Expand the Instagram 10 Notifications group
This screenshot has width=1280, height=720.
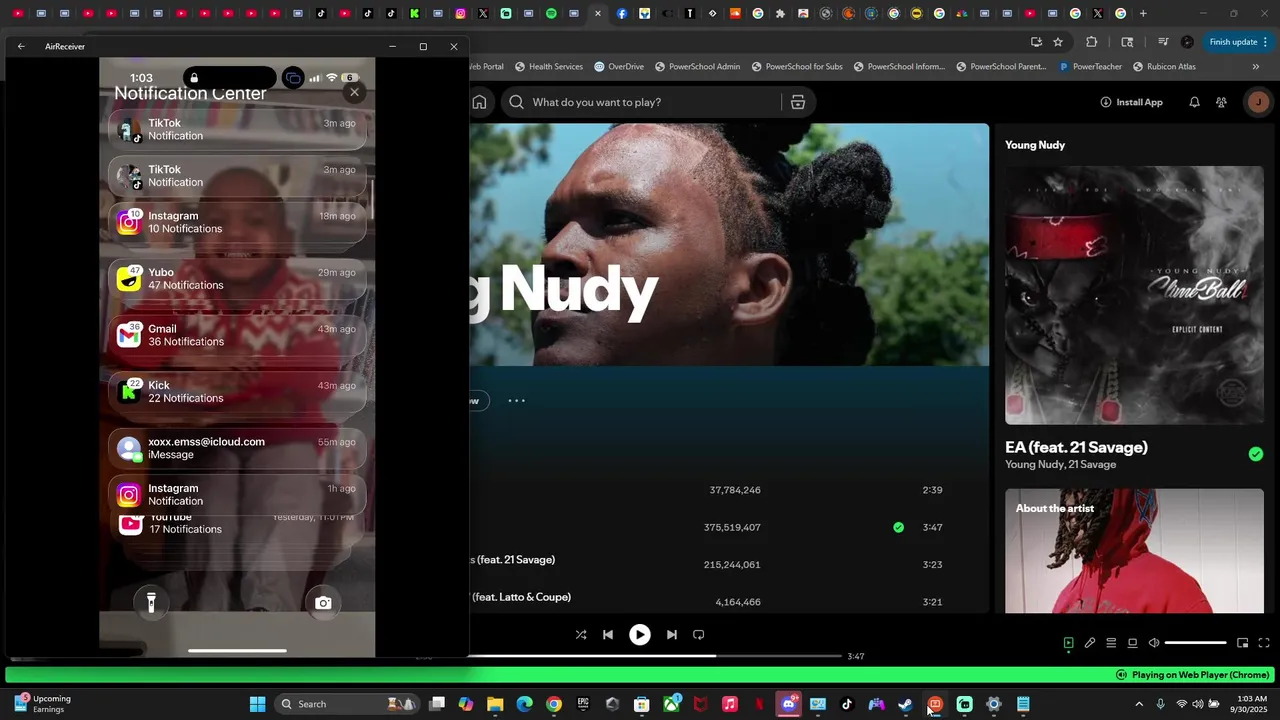point(237,222)
